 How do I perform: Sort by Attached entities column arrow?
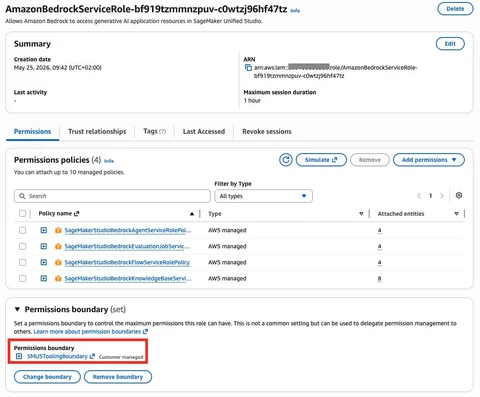pos(456,214)
